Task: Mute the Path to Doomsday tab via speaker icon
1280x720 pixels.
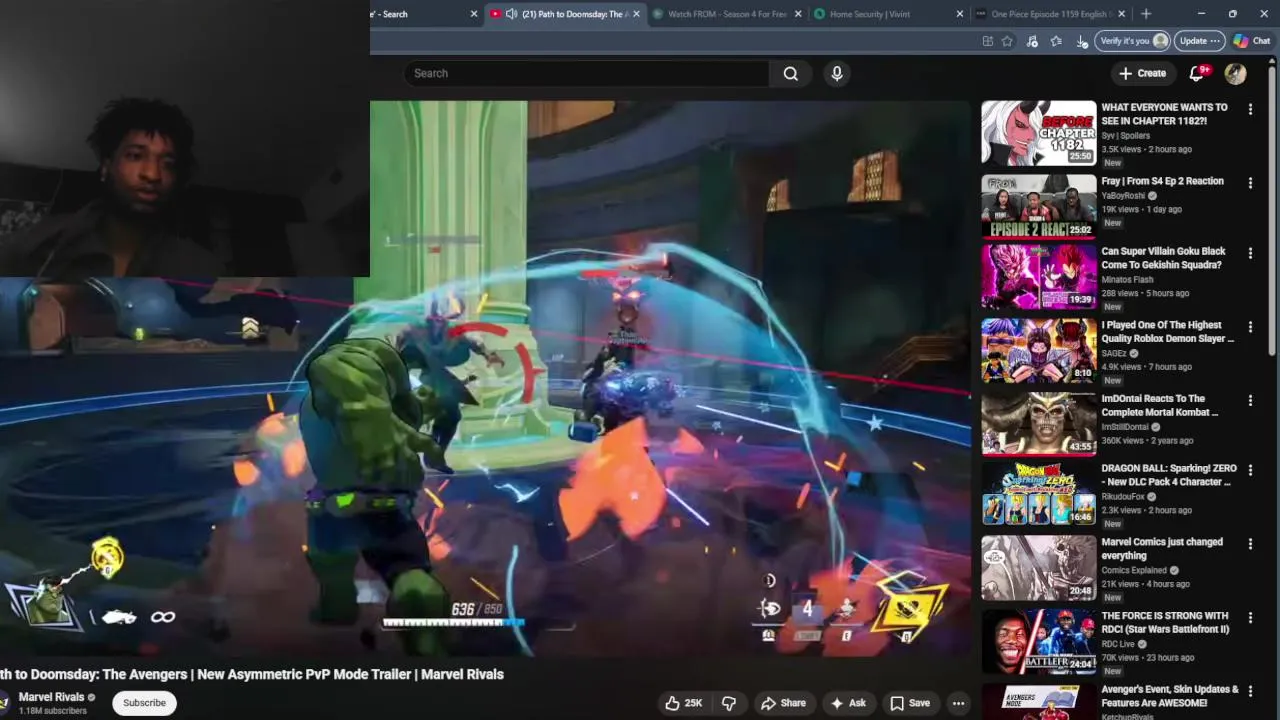Action: click(511, 14)
